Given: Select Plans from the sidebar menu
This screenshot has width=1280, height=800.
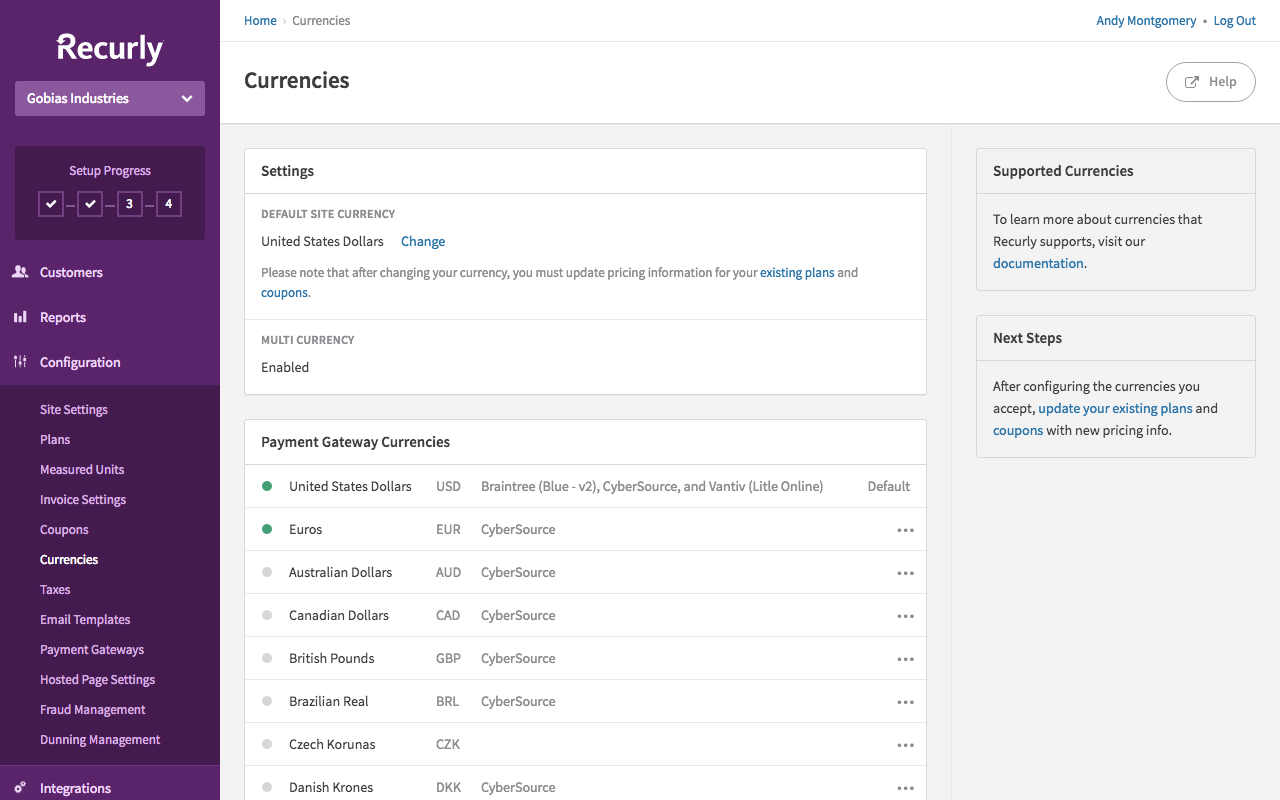Looking at the screenshot, I should click(54, 439).
